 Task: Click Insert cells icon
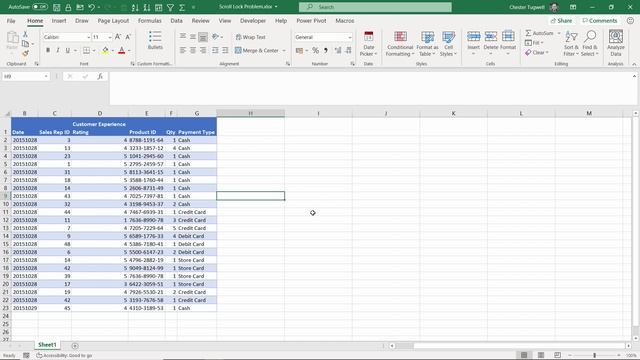[x=473, y=36]
